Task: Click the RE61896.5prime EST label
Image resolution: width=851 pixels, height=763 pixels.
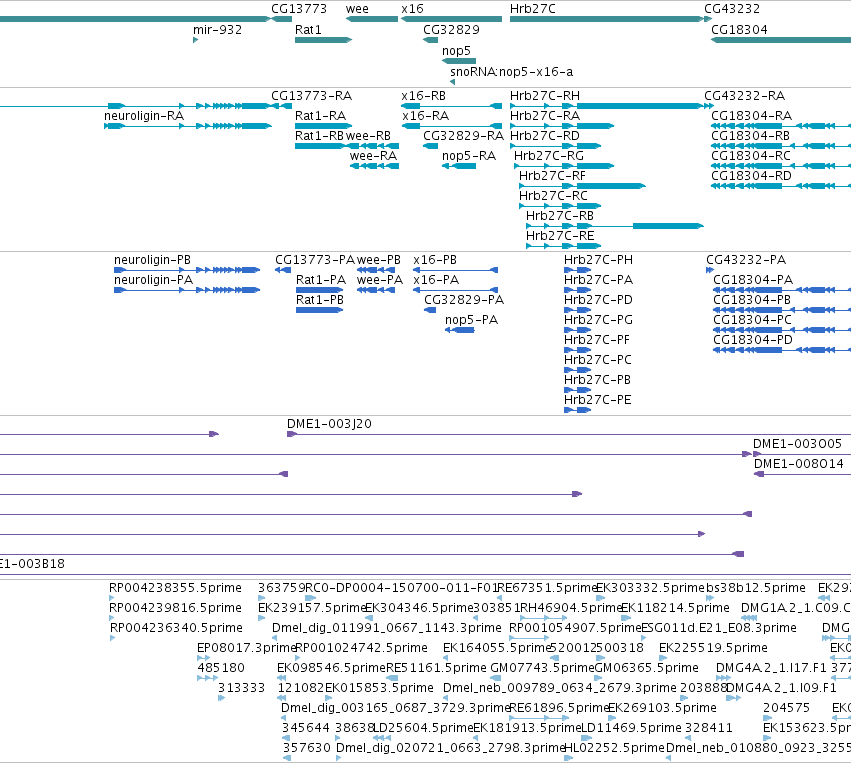Action: click(558, 708)
